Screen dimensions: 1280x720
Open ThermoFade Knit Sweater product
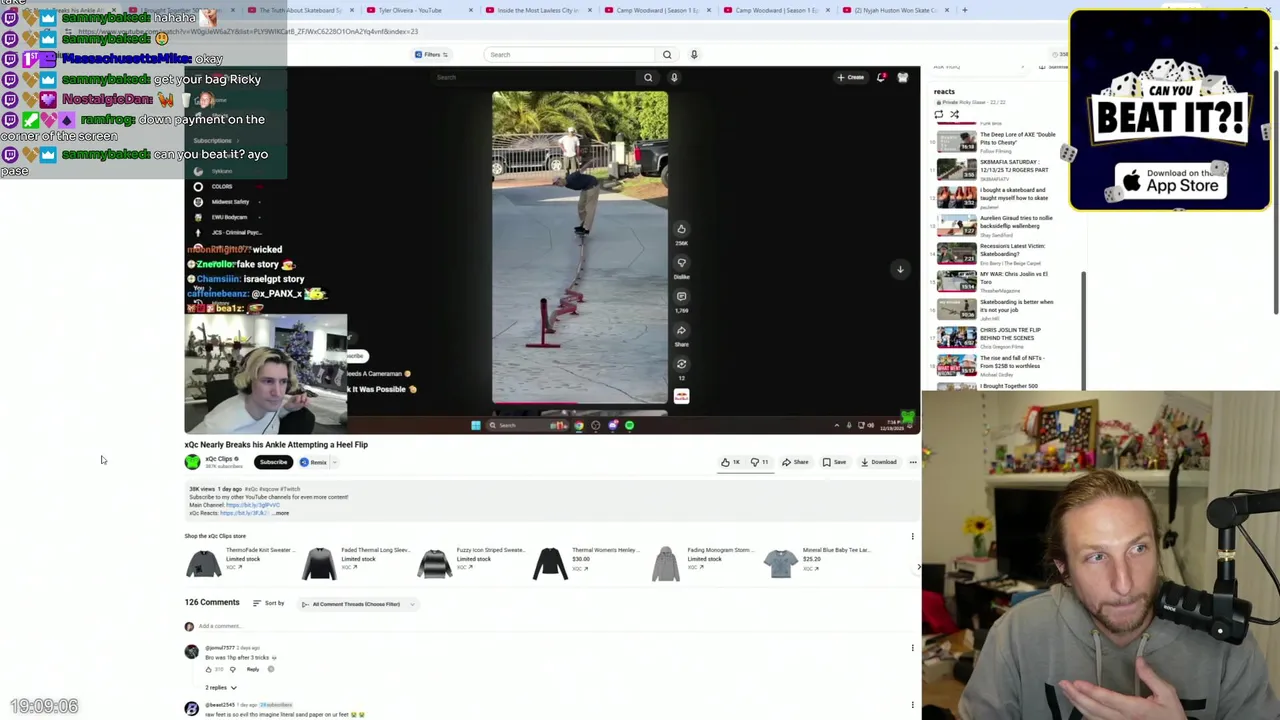(240, 563)
